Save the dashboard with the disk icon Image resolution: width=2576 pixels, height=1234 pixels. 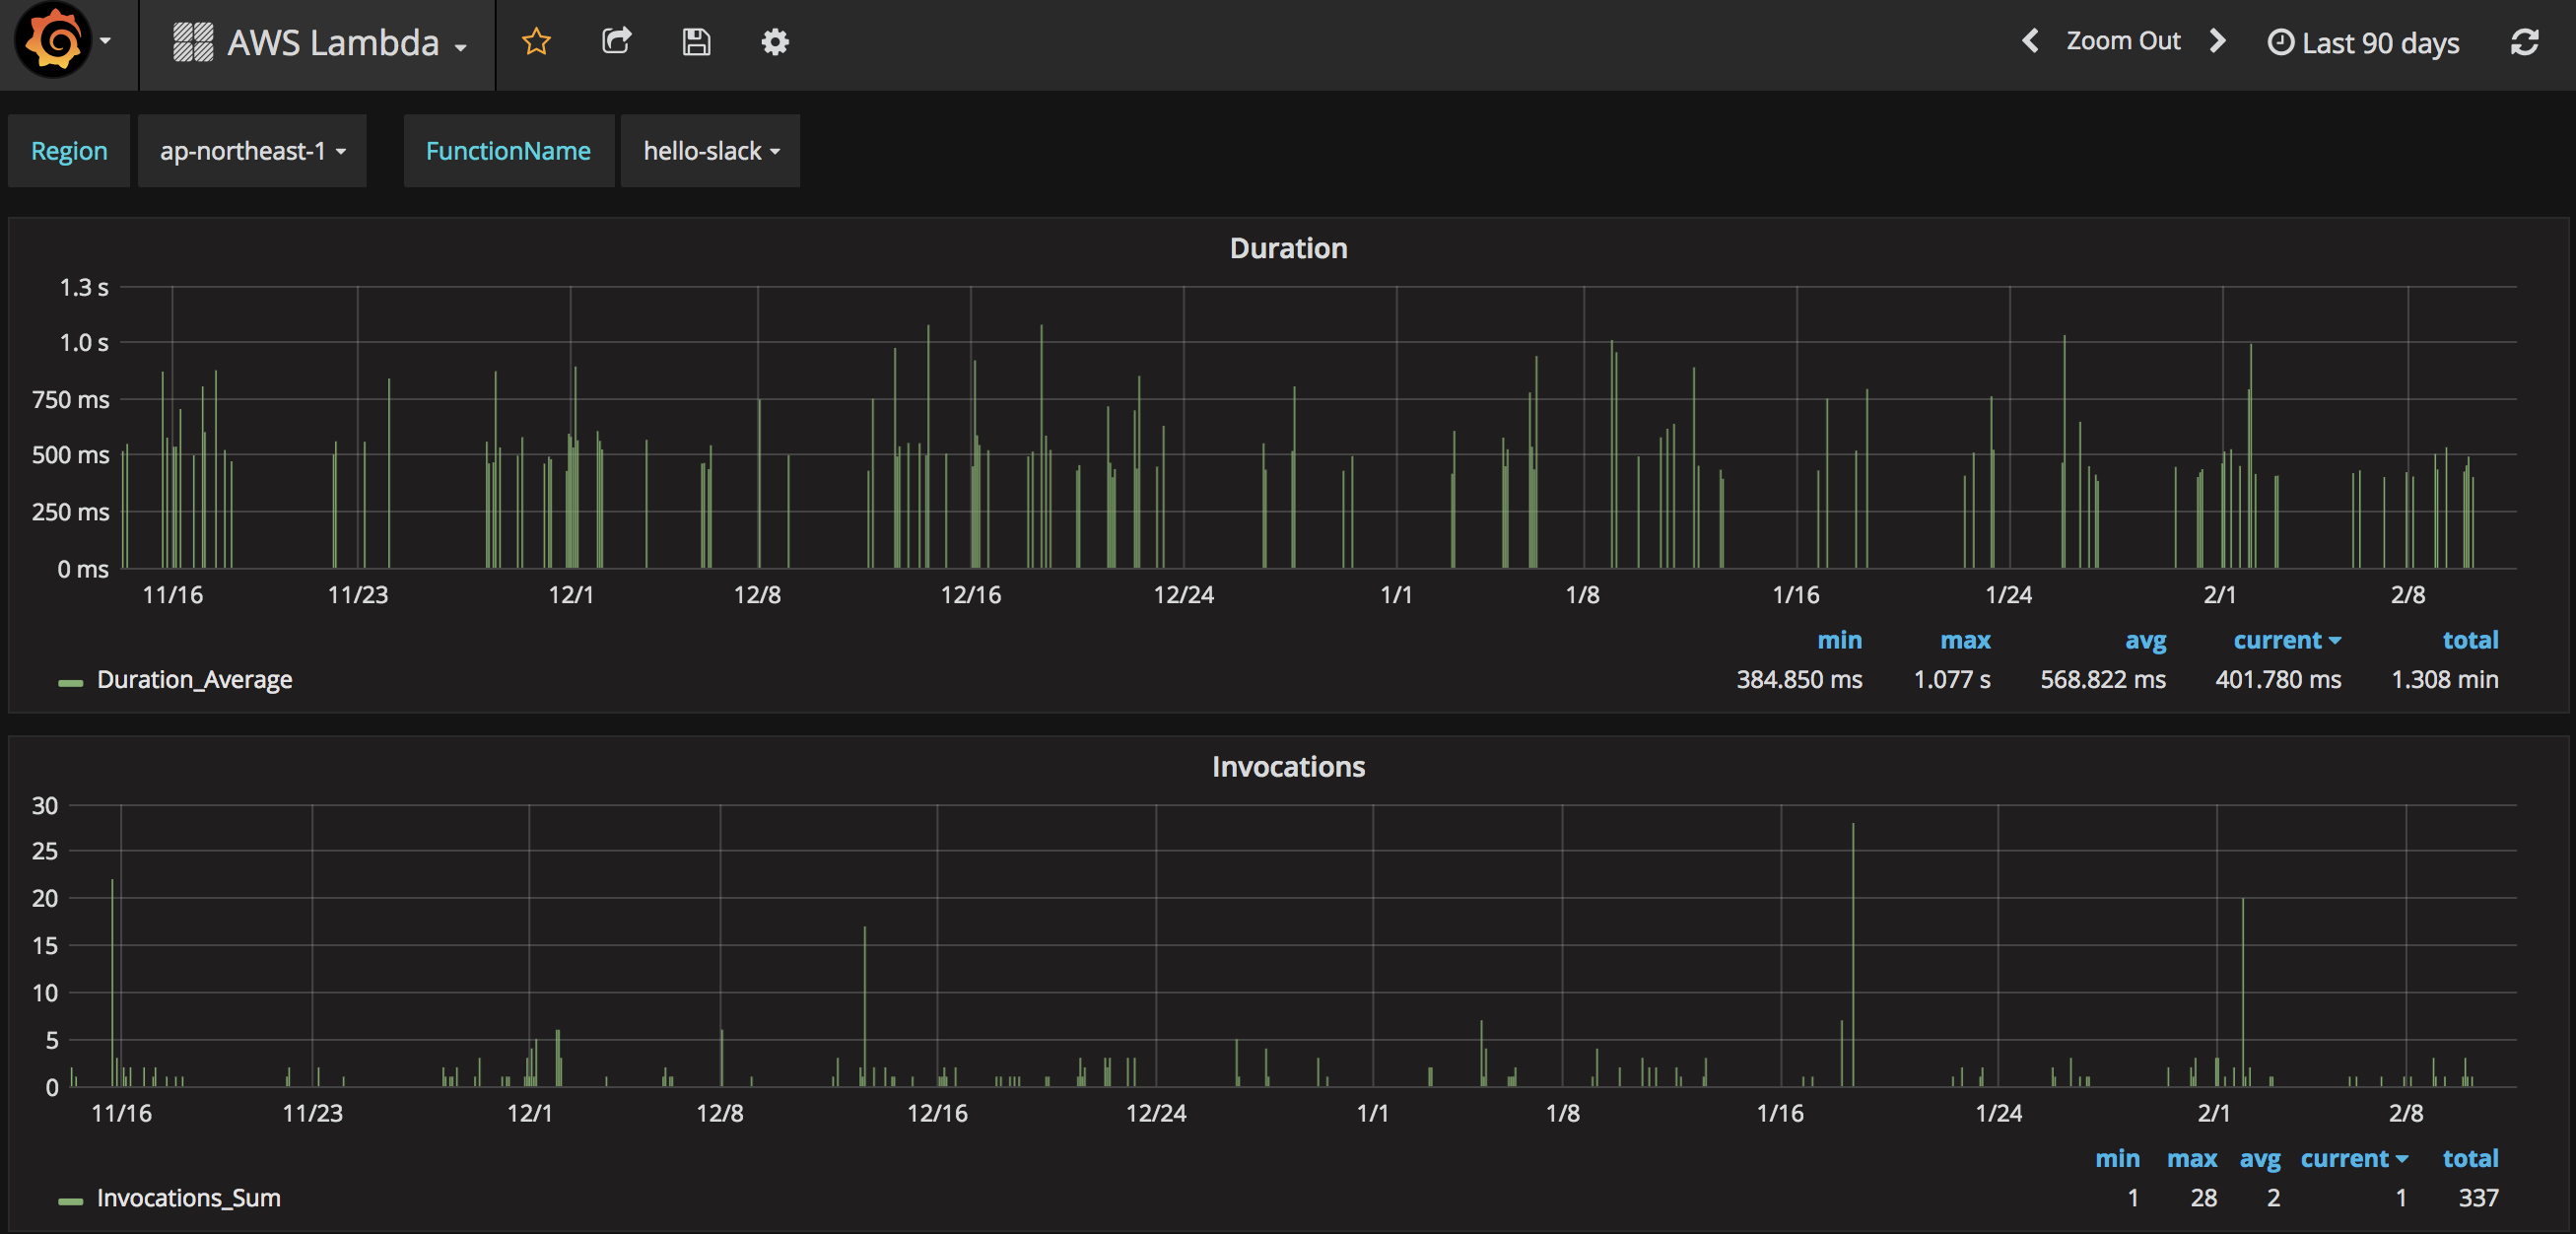[x=696, y=41]
